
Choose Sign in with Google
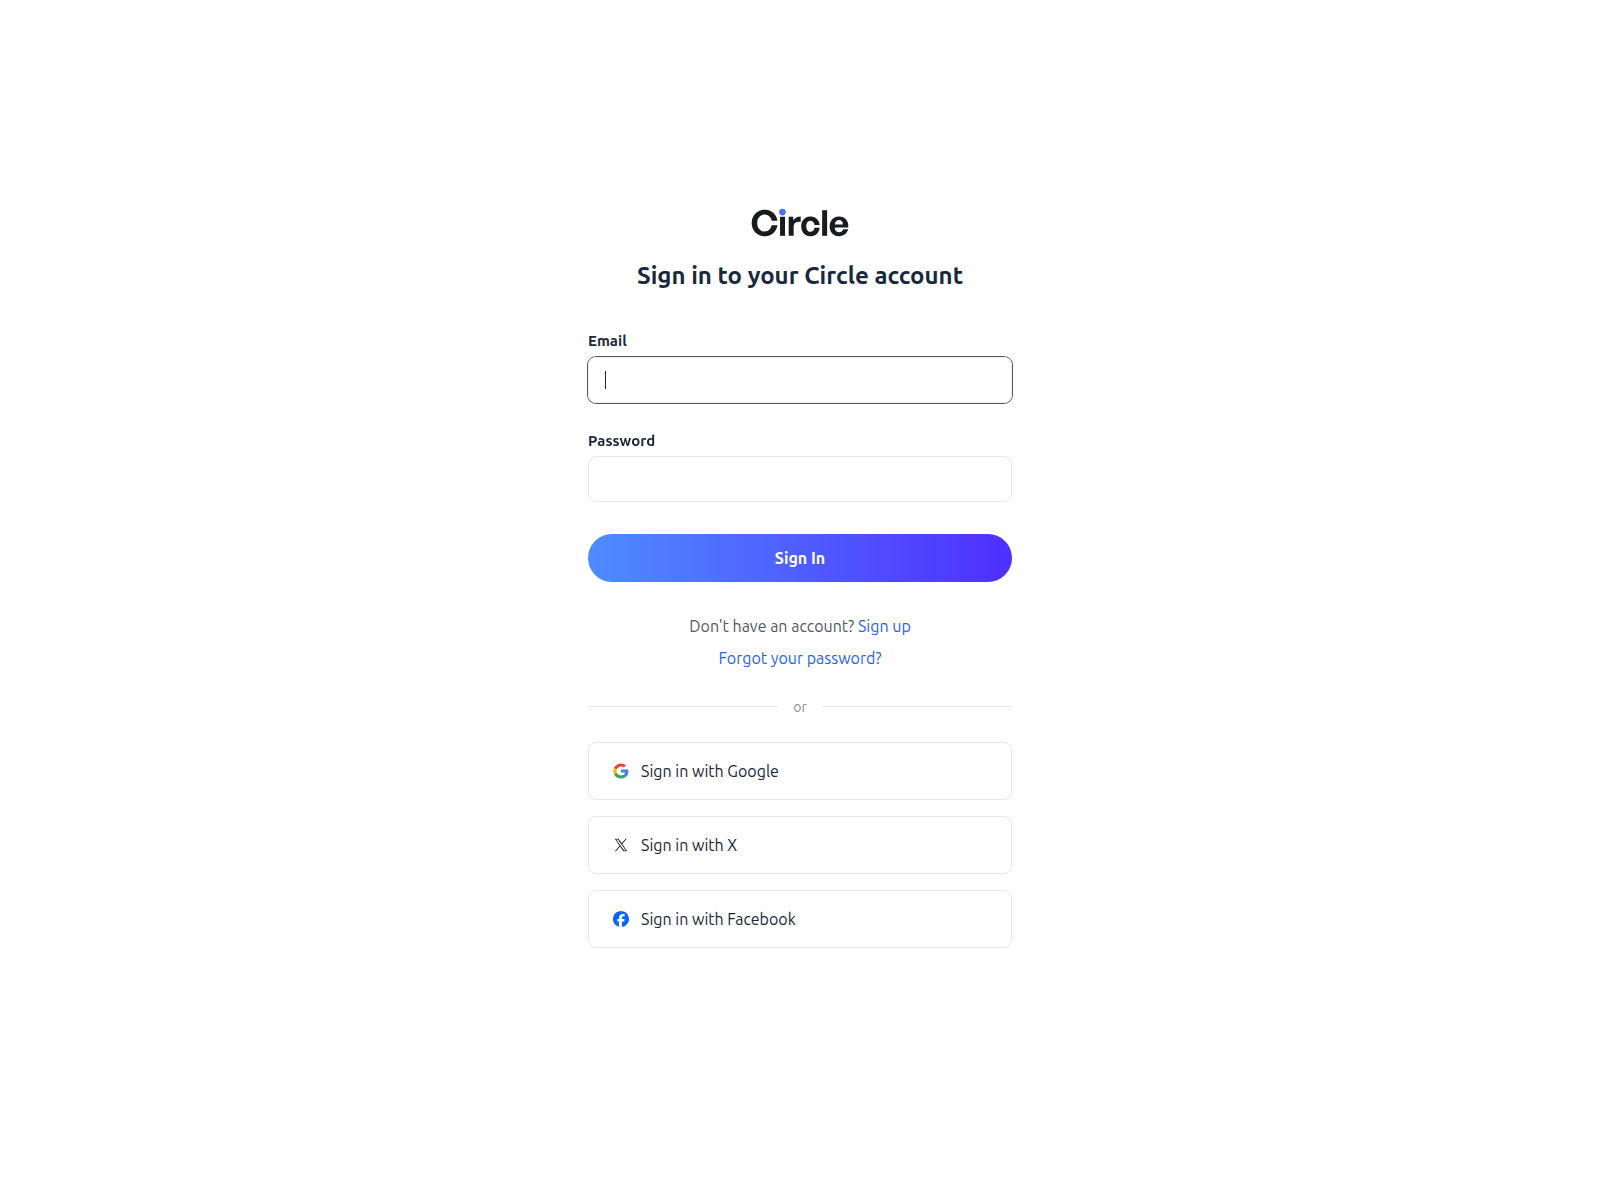[x=799, y=770]
